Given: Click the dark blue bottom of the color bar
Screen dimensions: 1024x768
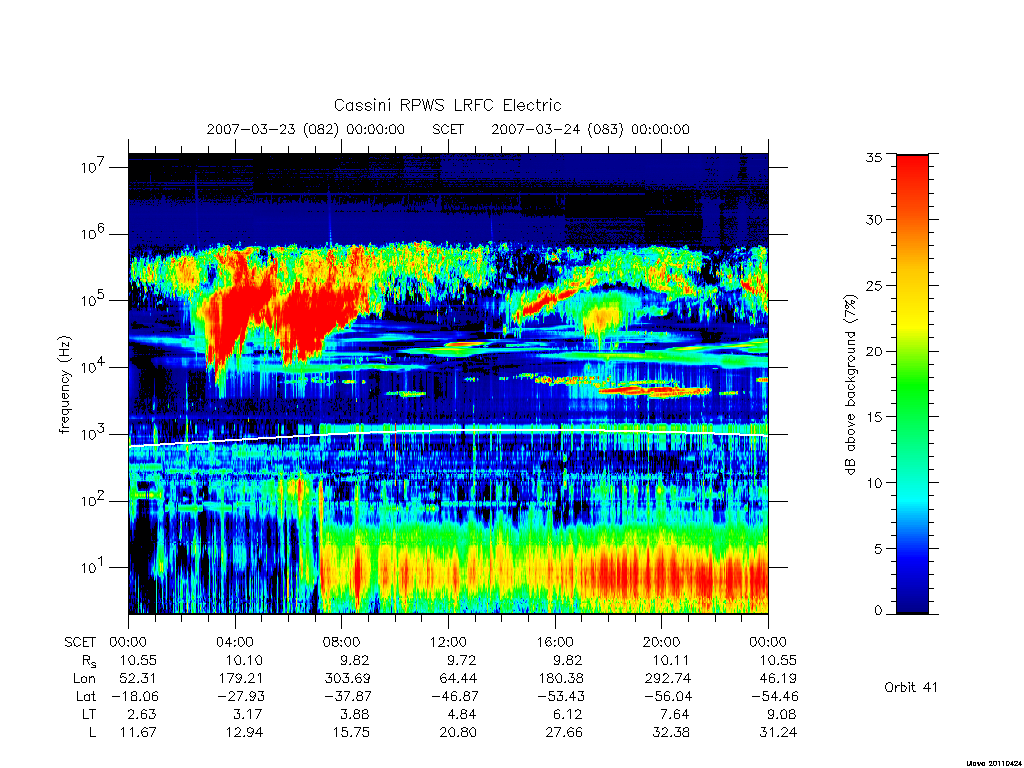Looking at the screenshot, I should pos(912,601).
